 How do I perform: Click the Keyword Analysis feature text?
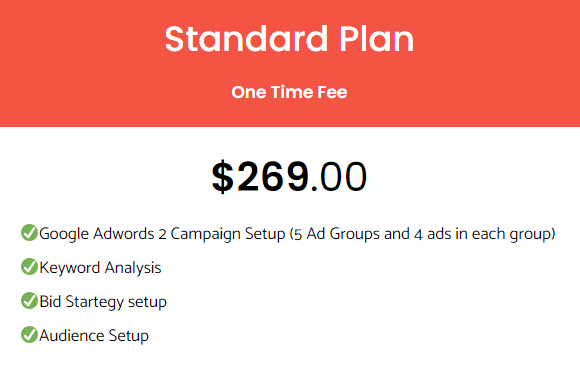pyautogui.click(x=100, y=268)
